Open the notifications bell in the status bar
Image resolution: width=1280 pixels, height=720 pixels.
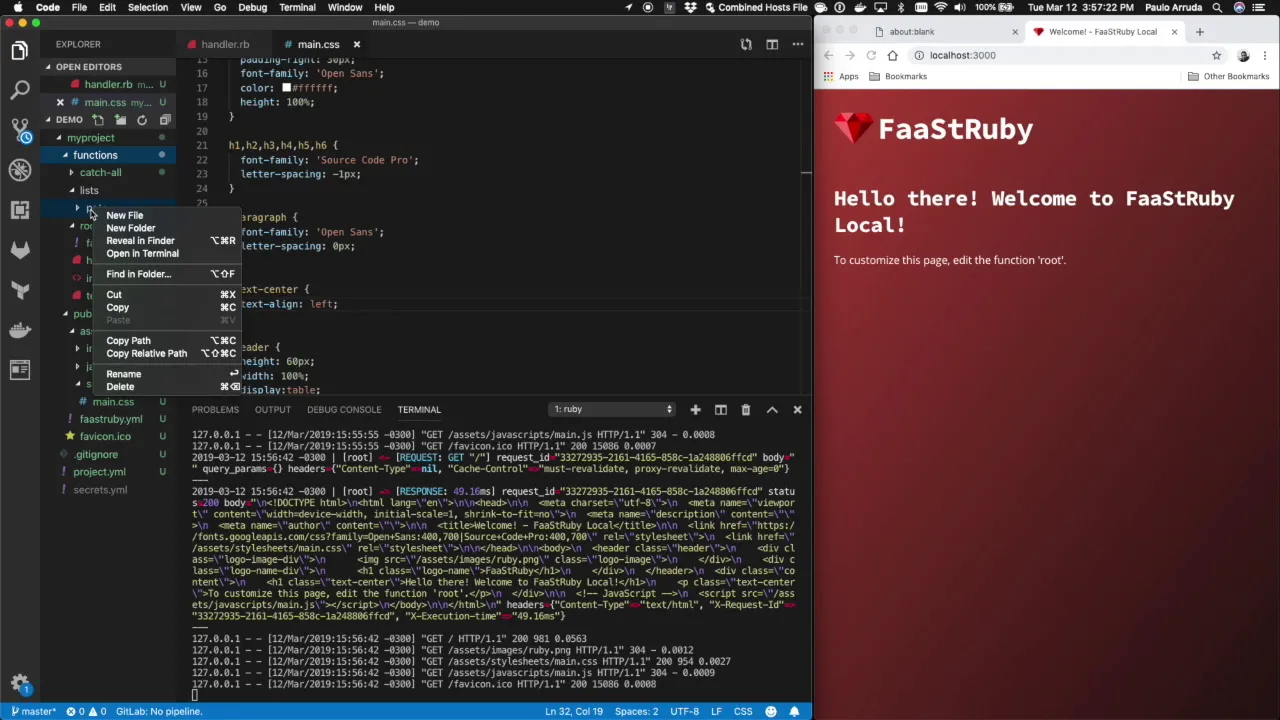795,711
